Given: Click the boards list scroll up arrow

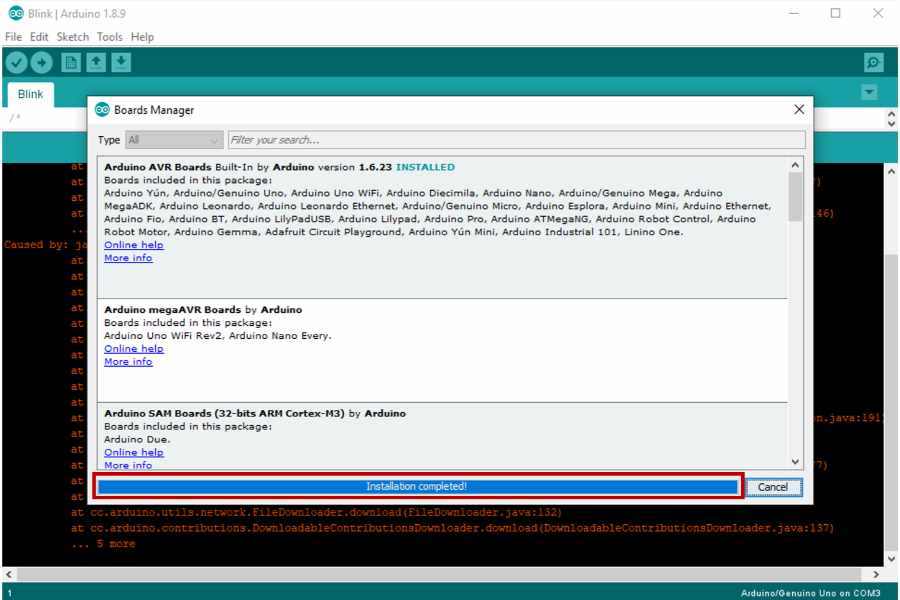Looking at the screenshot, I should 795,165.
